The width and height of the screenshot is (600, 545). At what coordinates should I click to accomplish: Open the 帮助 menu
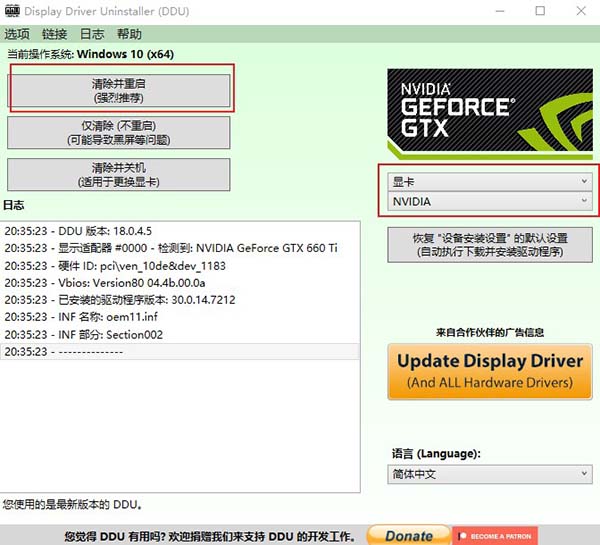pos(129,34)
